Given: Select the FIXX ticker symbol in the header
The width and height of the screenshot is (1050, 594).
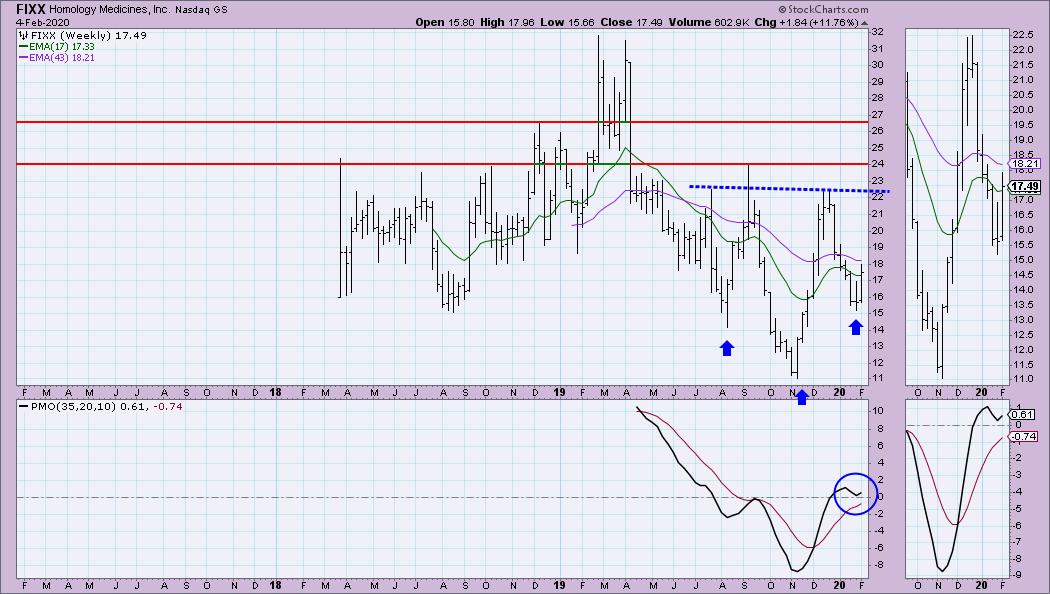Looking at the screenshot, I should (31, 9).
